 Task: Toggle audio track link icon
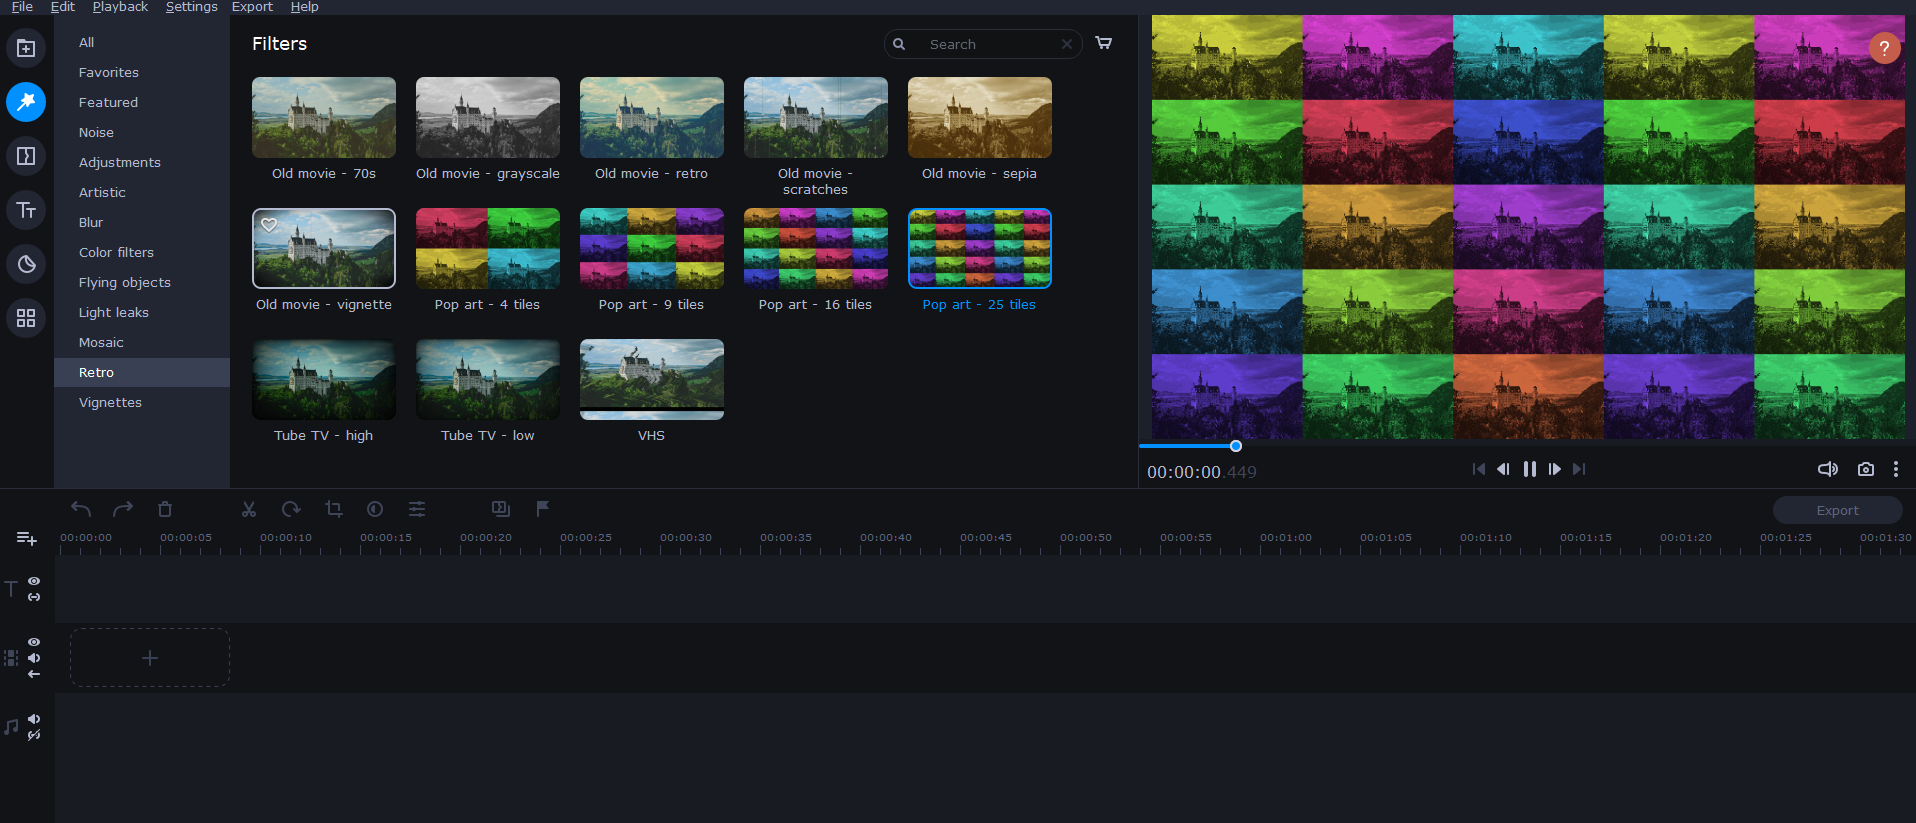[34, 735]
